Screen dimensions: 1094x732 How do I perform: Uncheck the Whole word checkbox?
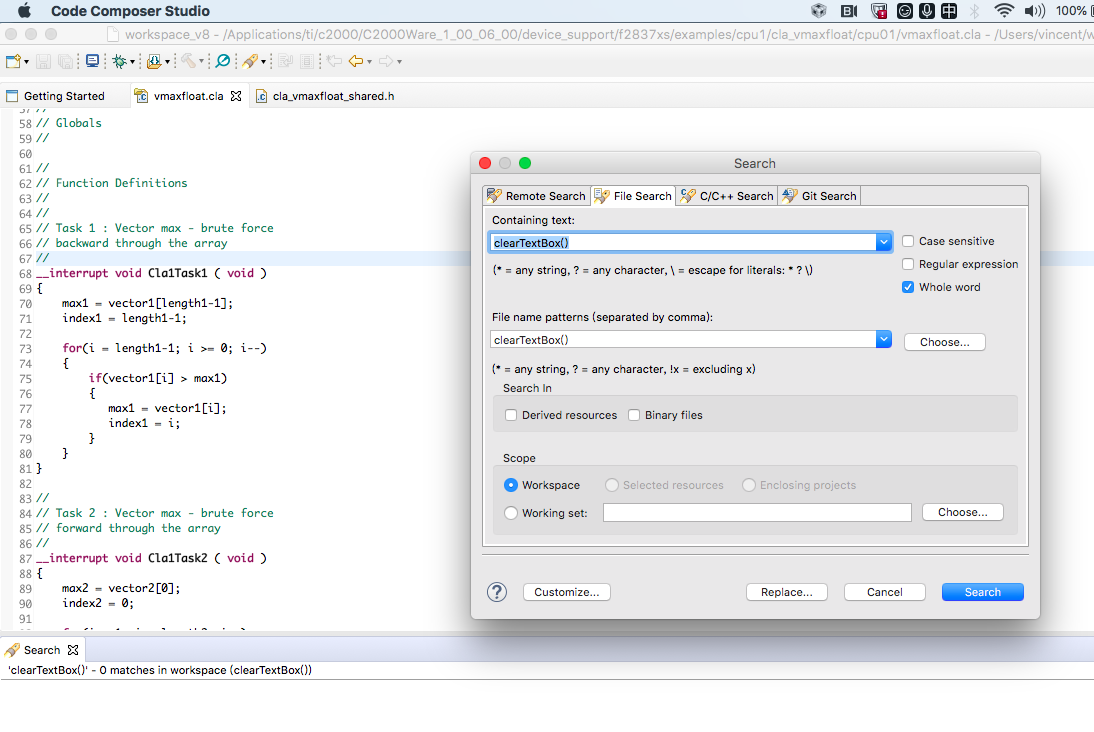[908, 287]
